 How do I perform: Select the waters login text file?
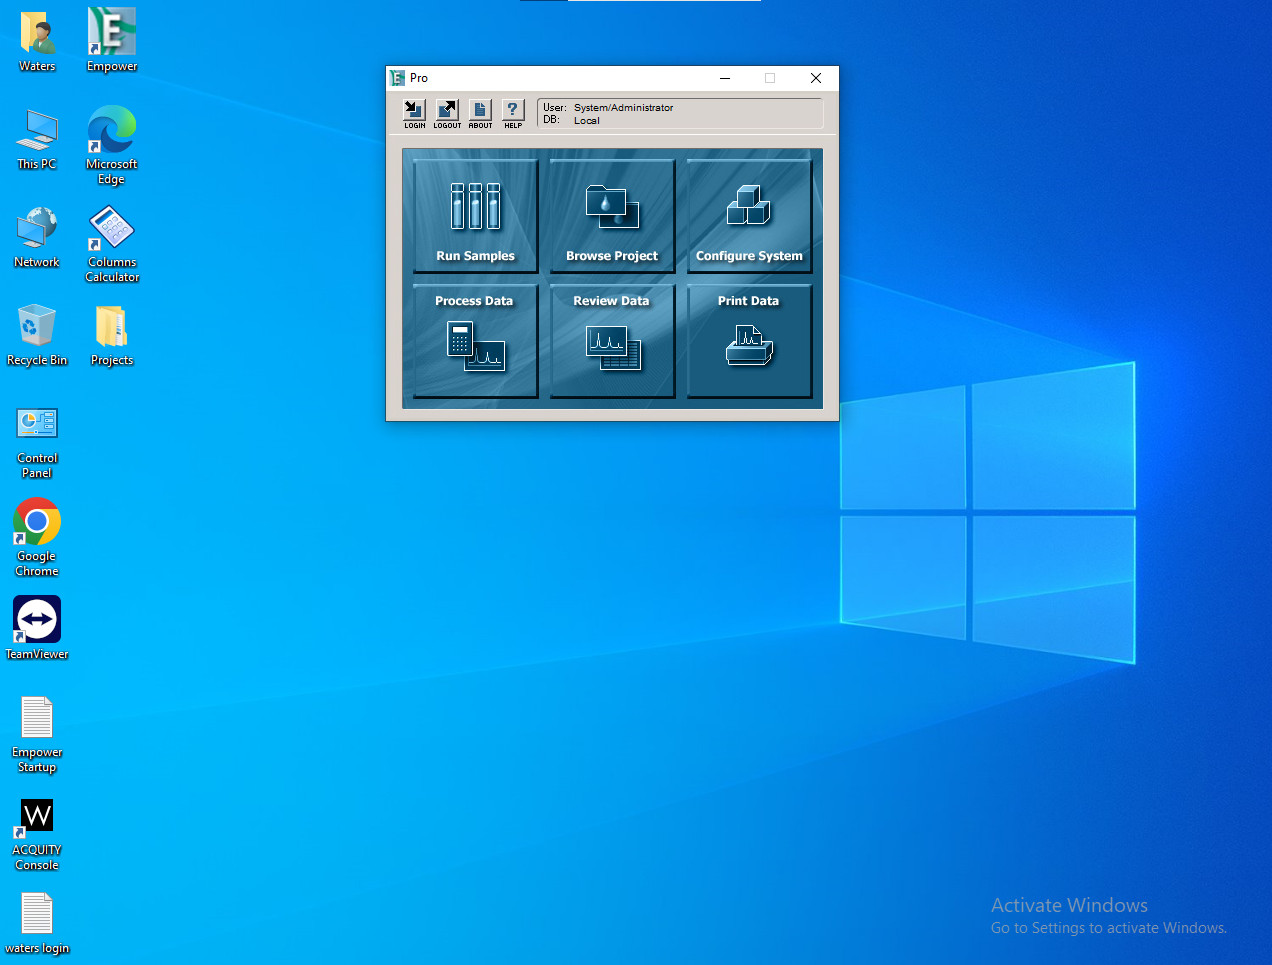pyautogui.click(x=38, y=923)
